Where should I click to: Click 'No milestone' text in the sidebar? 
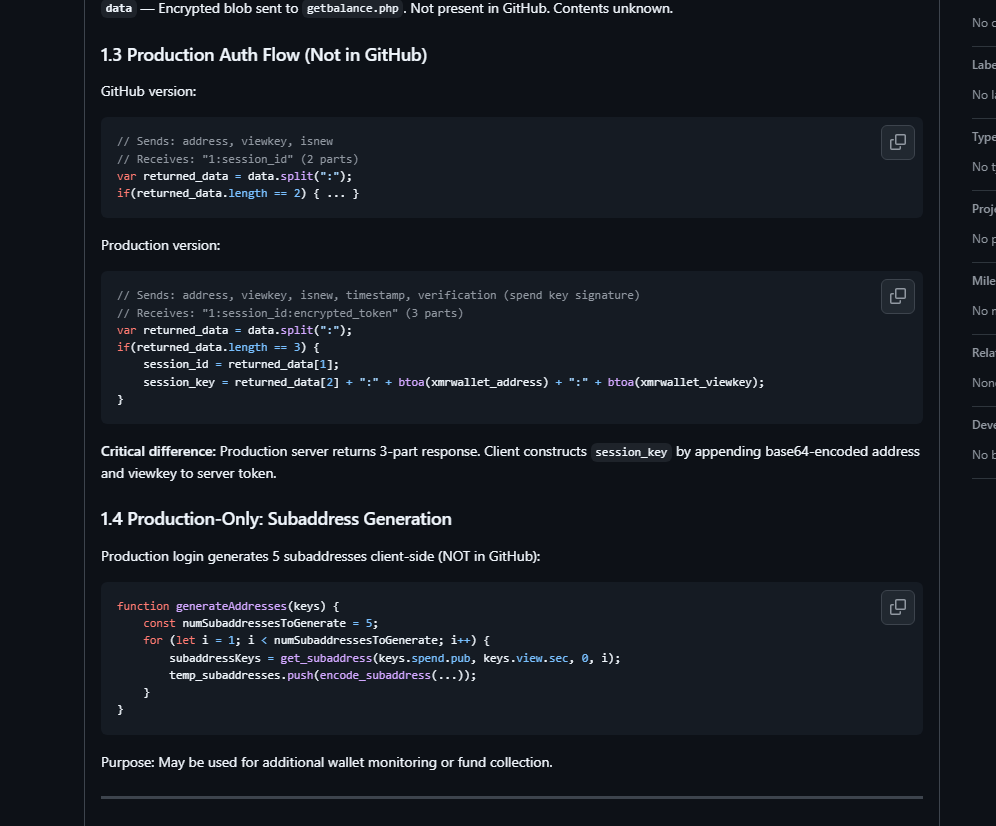point(982,310)
